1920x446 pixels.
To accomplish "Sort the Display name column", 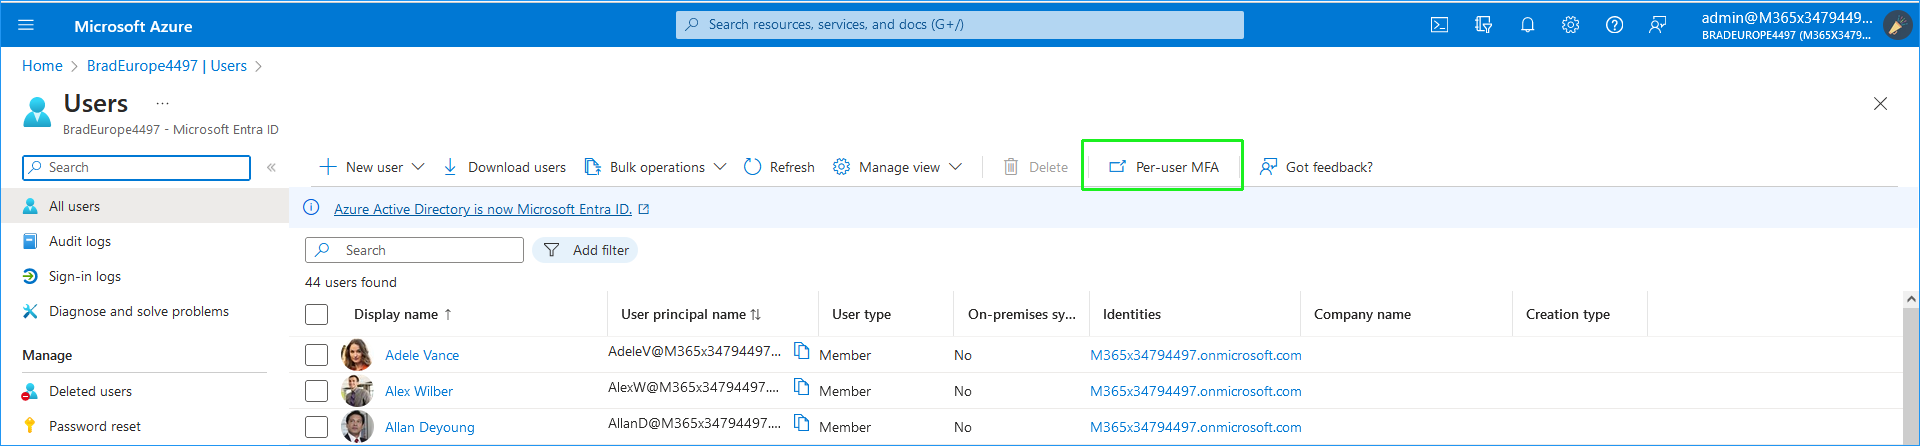I will (403, 314).
